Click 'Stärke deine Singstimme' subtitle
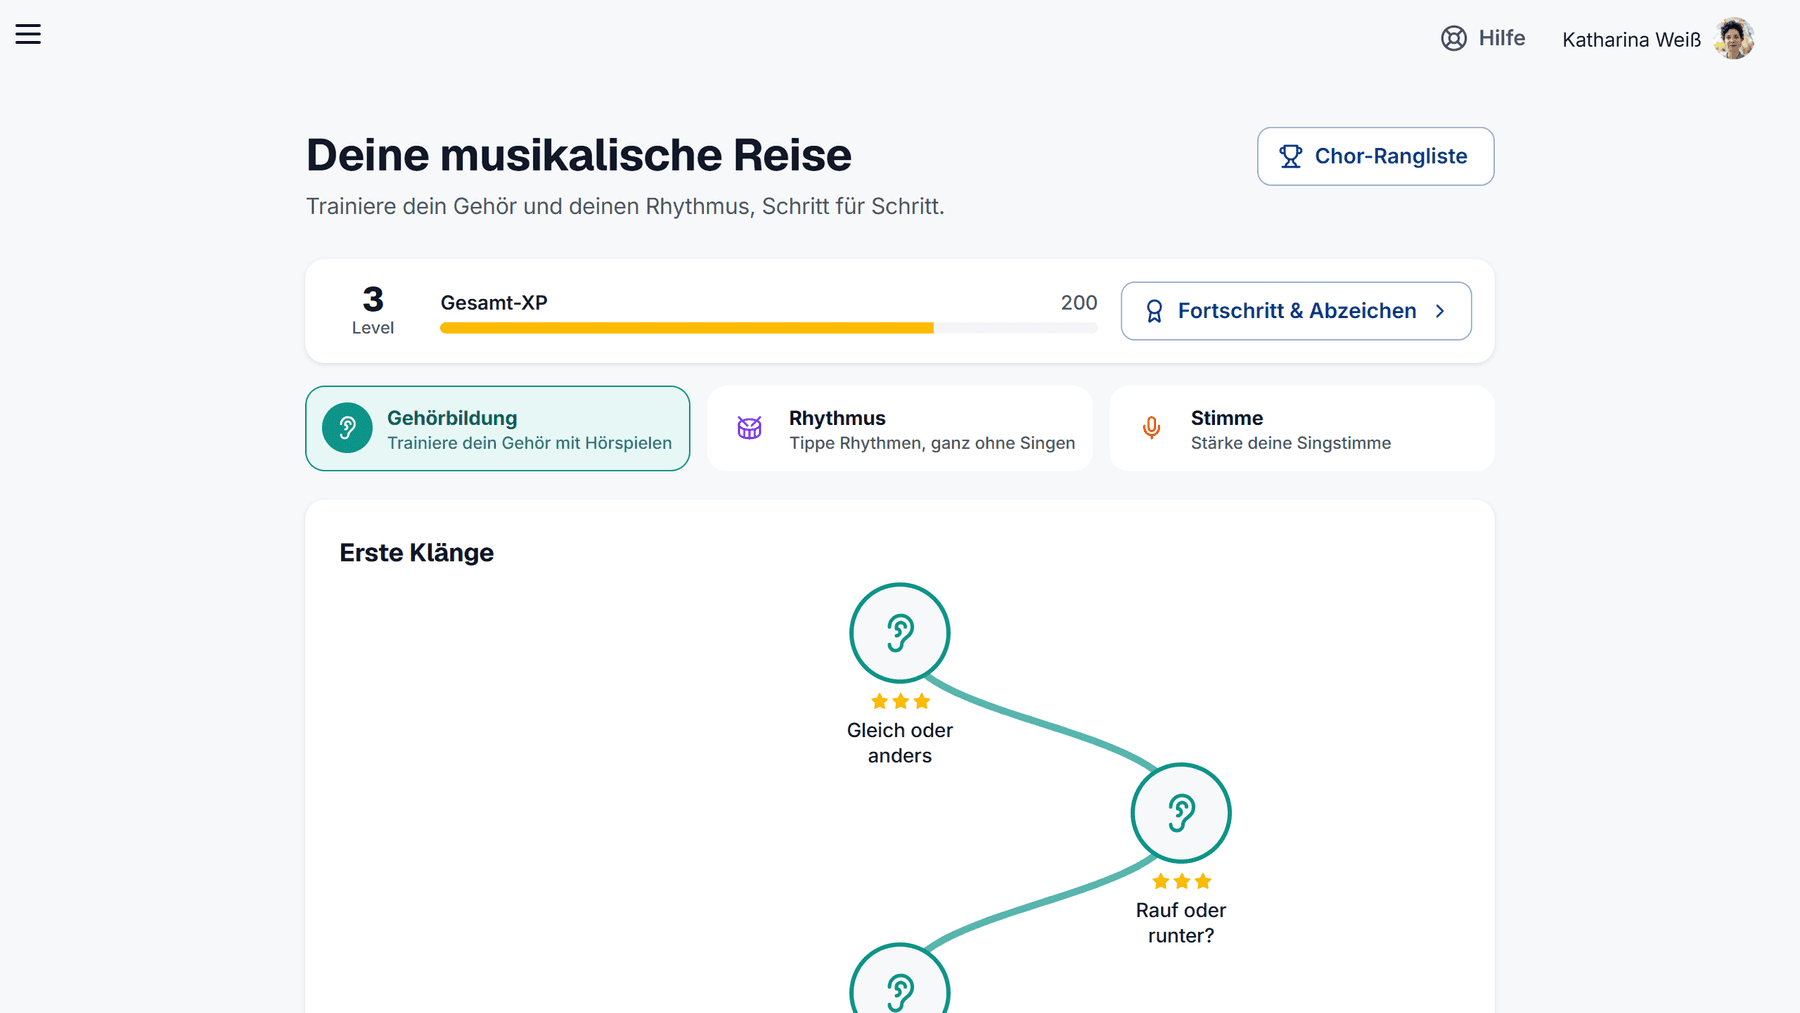The width and height of the screenshot is (1800, 1013). click(1290, 443)
